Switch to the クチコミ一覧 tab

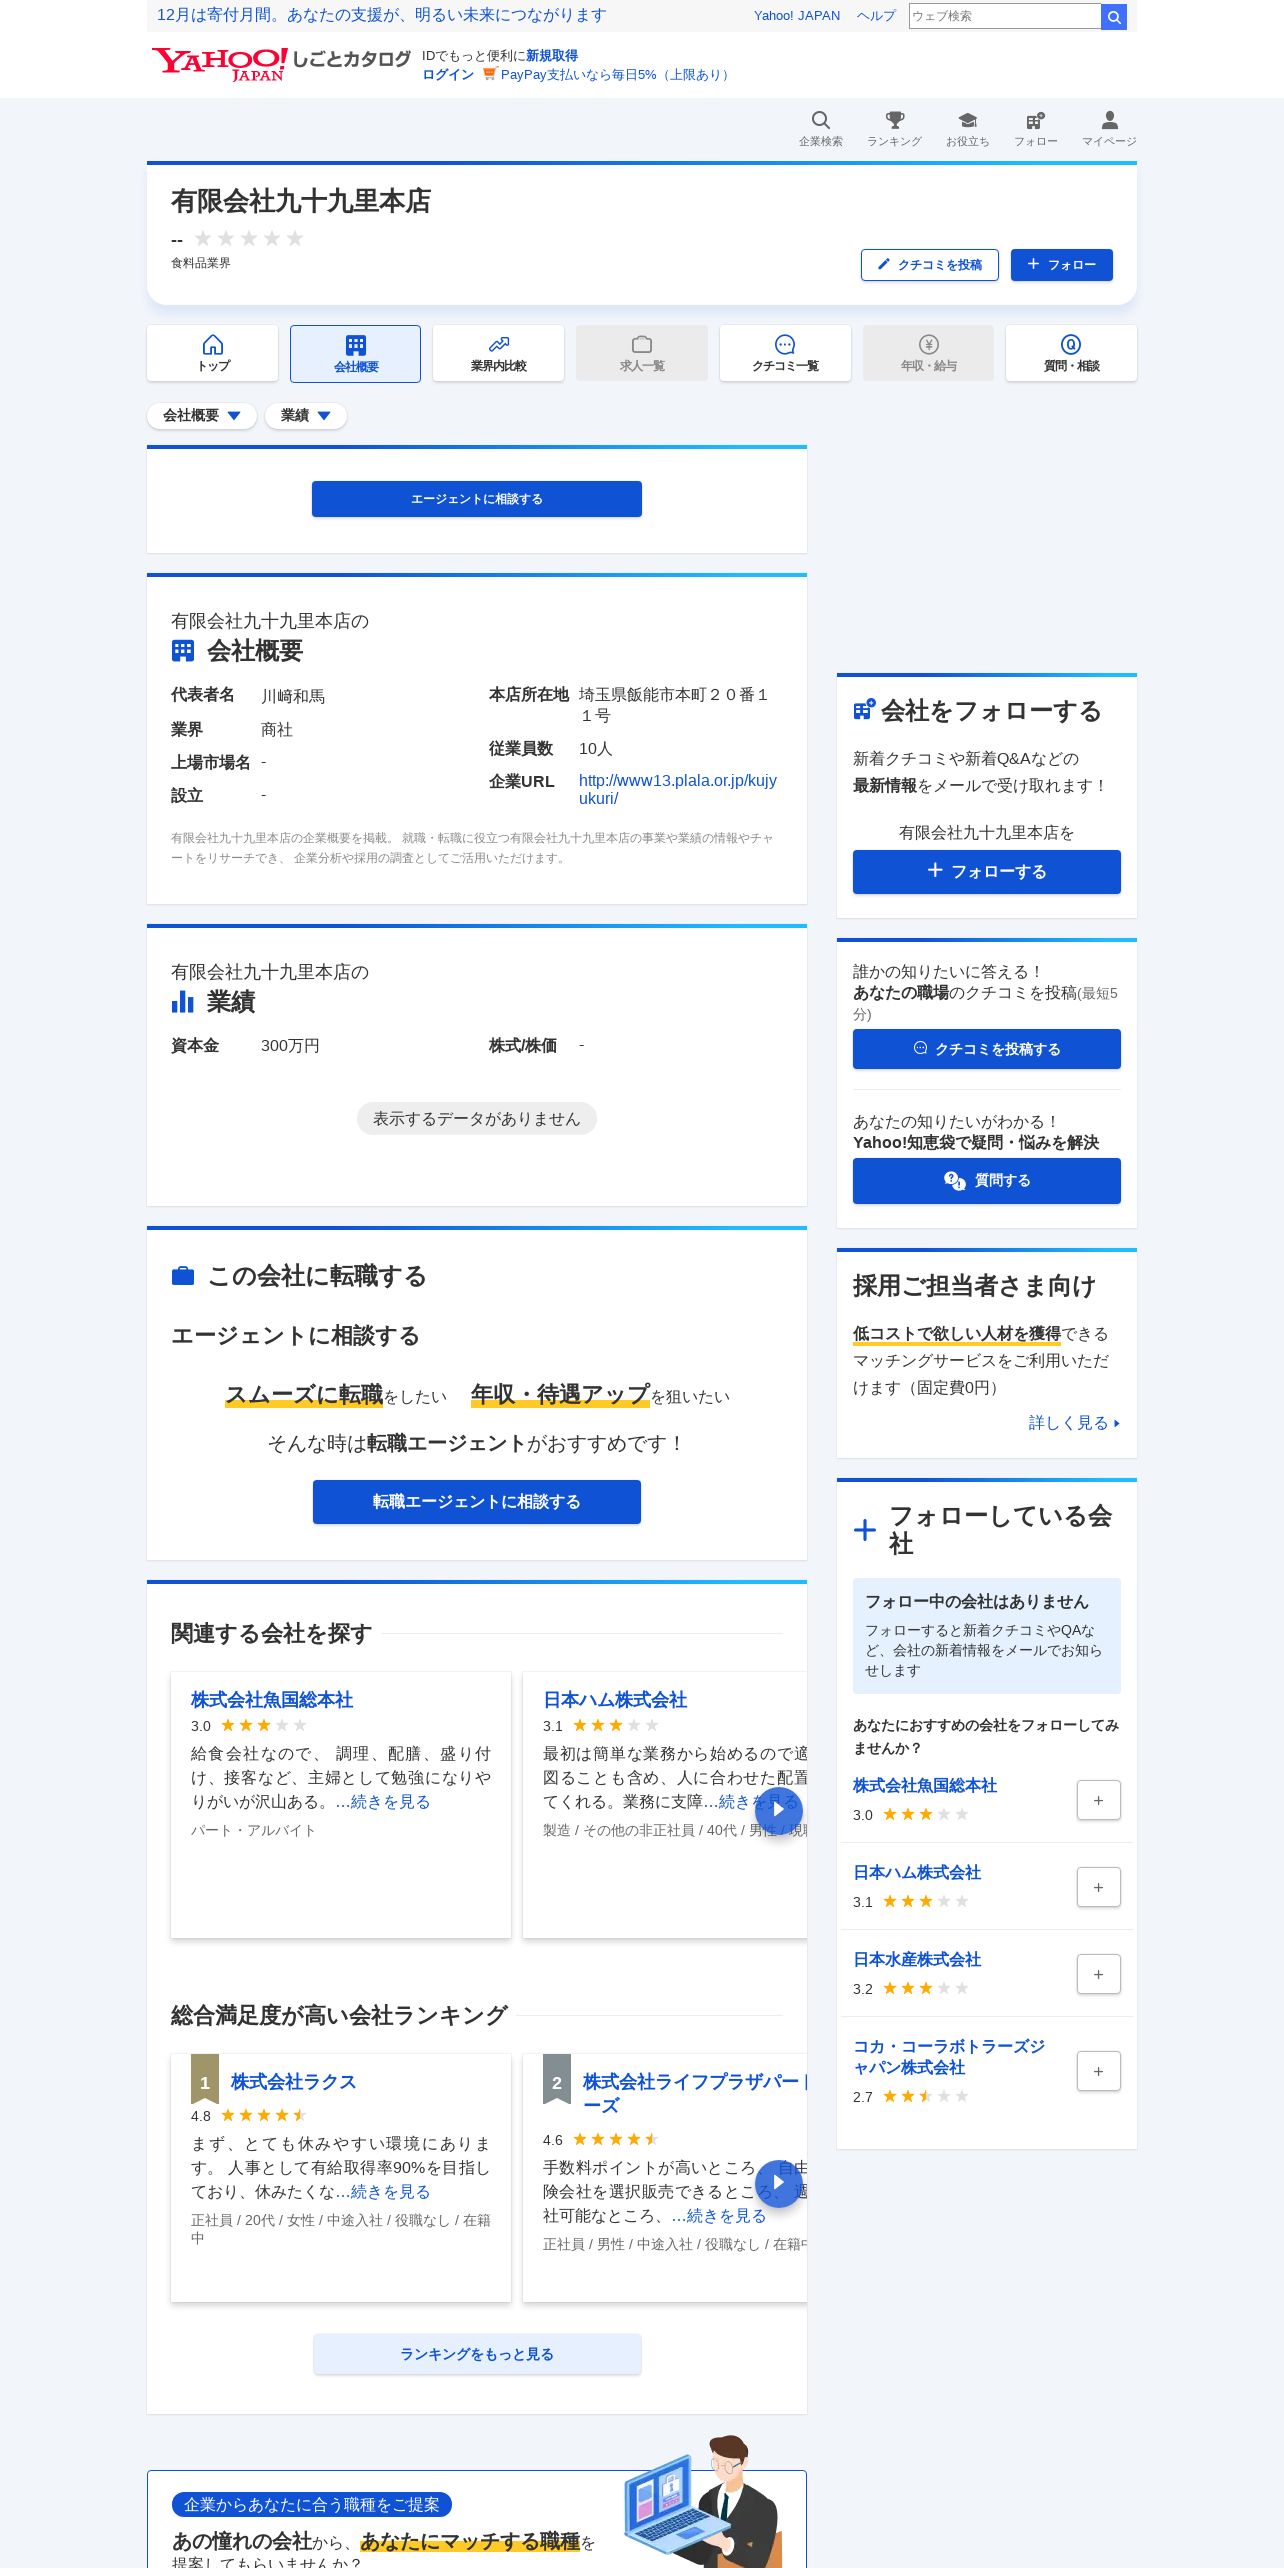click(785, 353)
